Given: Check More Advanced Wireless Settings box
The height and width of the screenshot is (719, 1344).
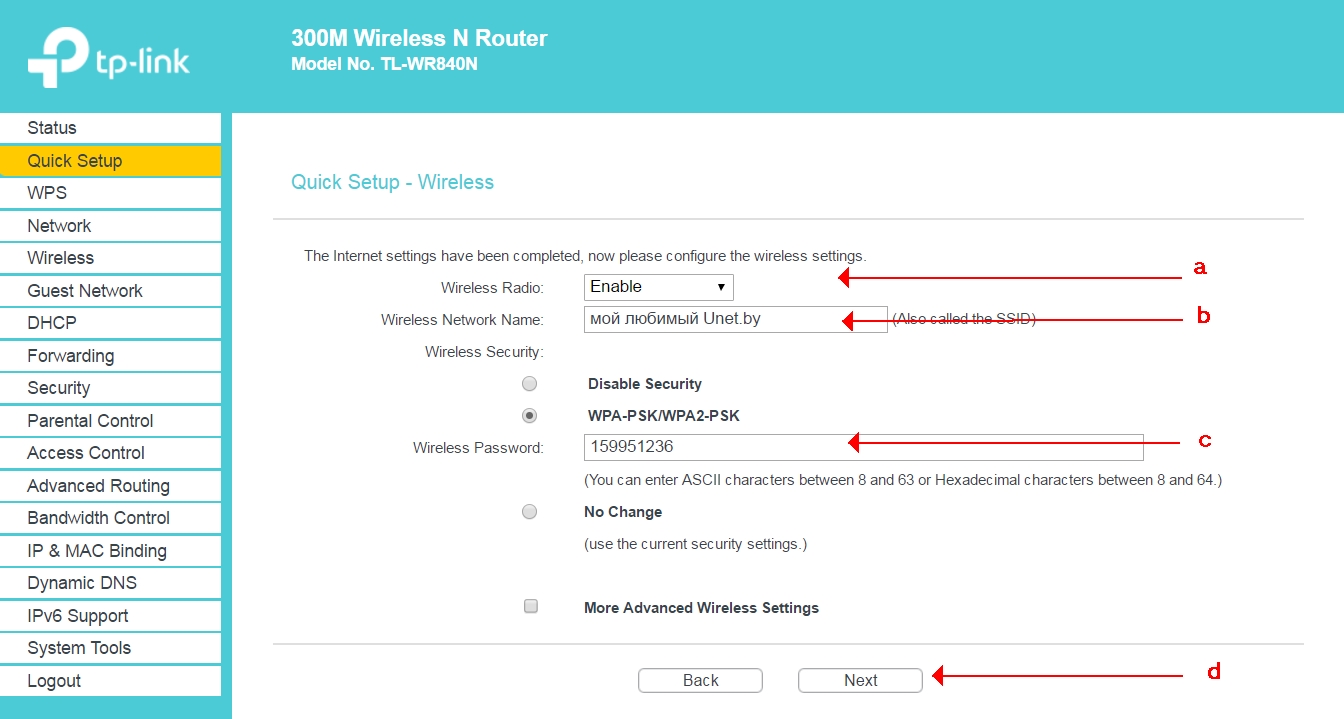Looking at the screenshot, I should tap(531, 607).
